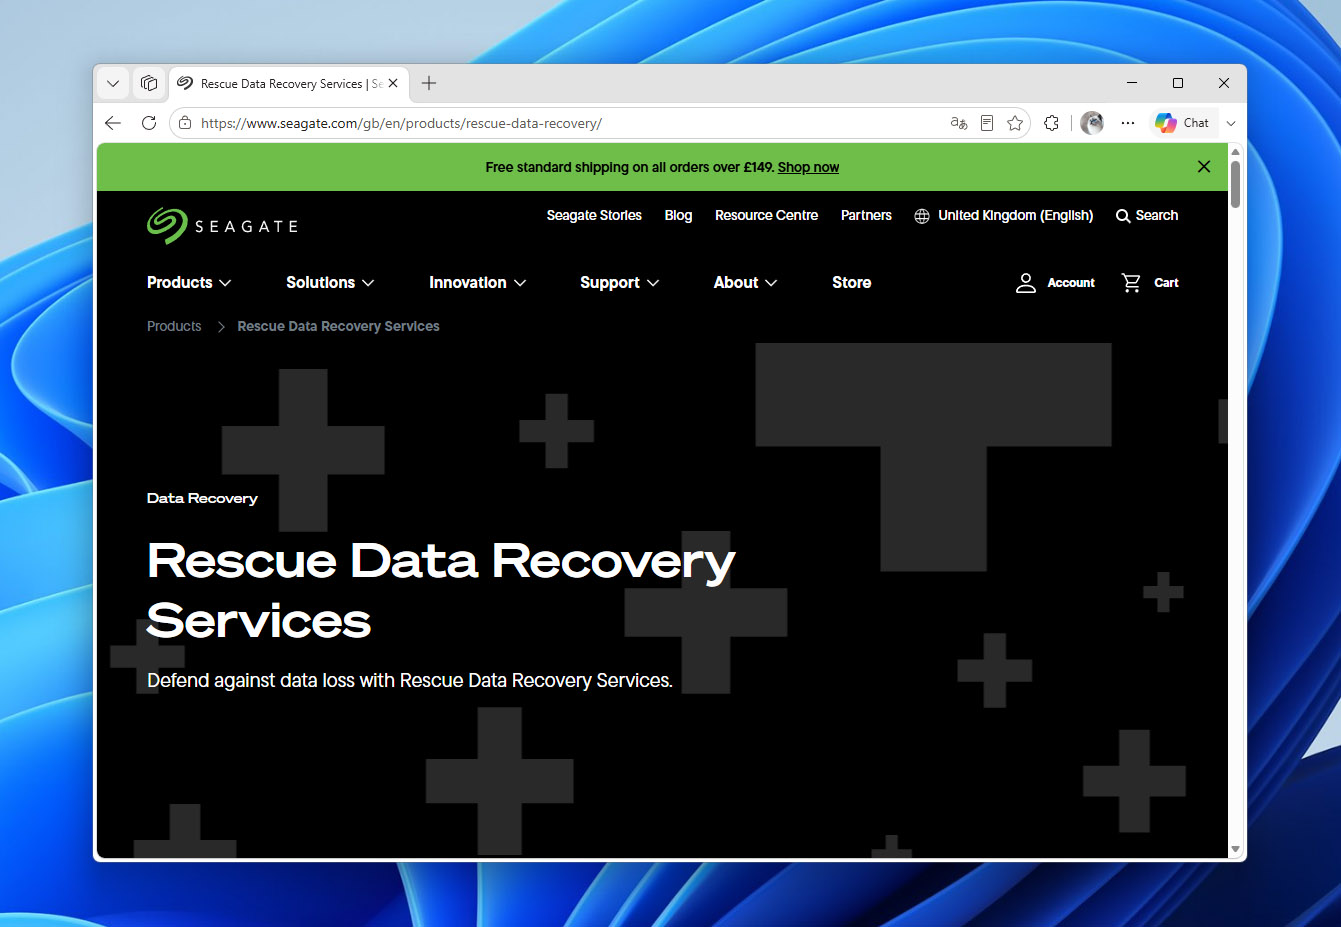Click the scrollbar down arrow

[x=1236, y=849]
